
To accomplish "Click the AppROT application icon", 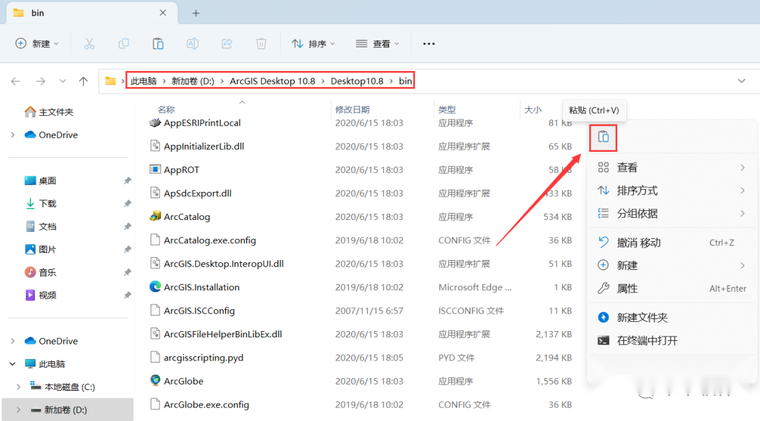I will click(155, 169).
